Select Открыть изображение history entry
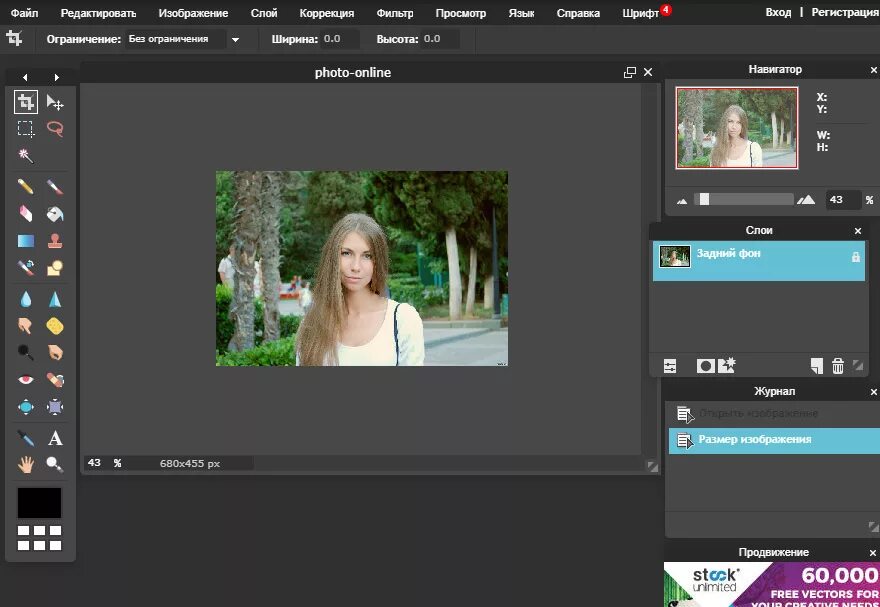This screenshot has height=607, width=880. coord(774,414)
